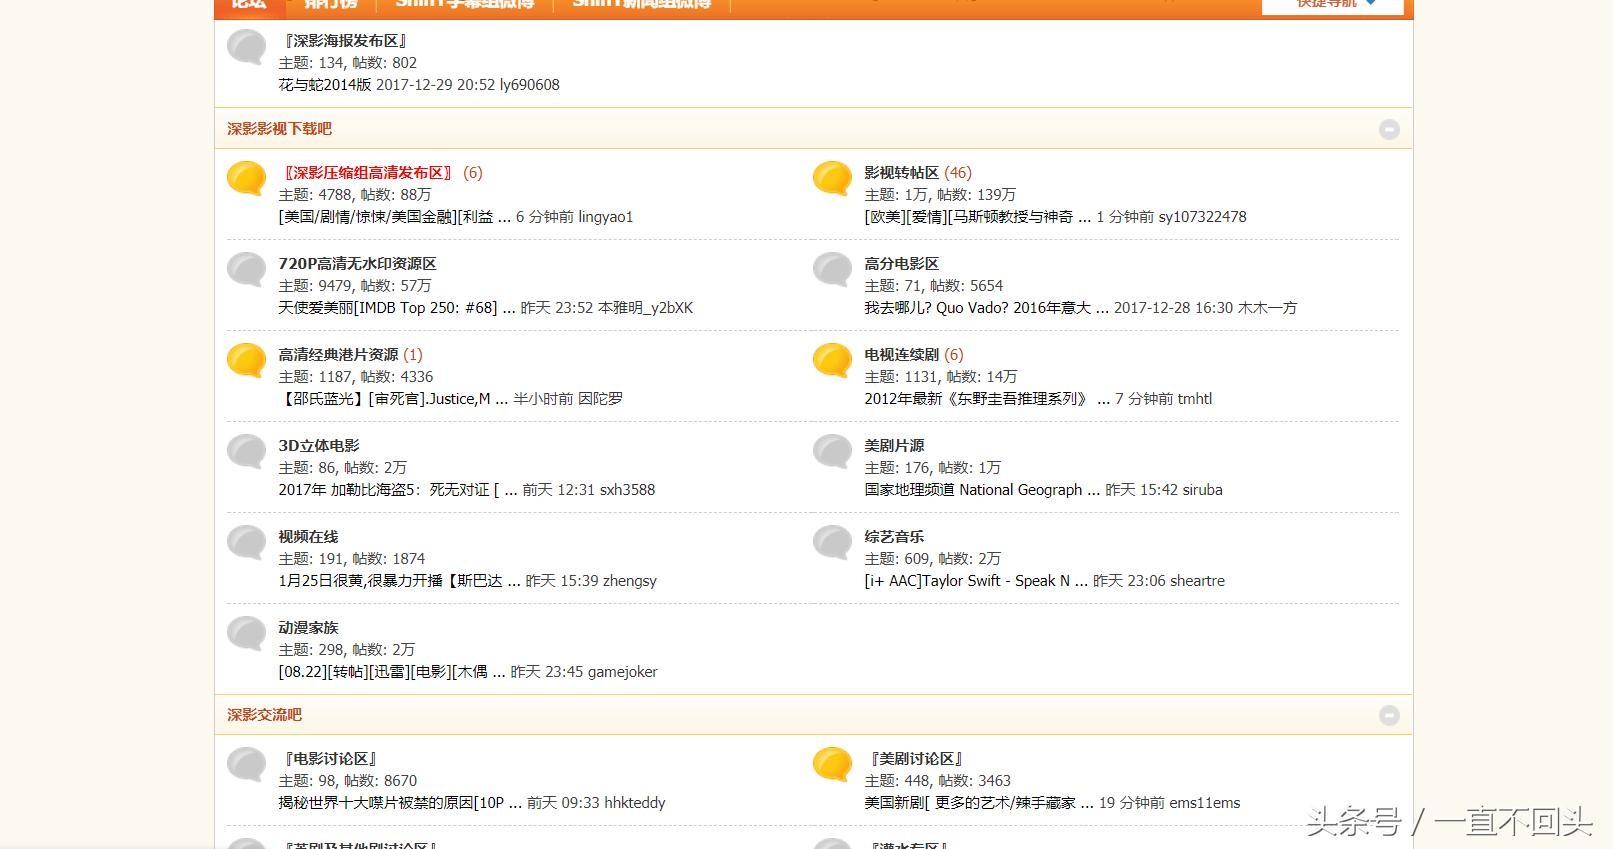Screen dimensions: 1613x849
Task: Click the gray bubble icon beside 动漫家族
Action: pos(246,633)
